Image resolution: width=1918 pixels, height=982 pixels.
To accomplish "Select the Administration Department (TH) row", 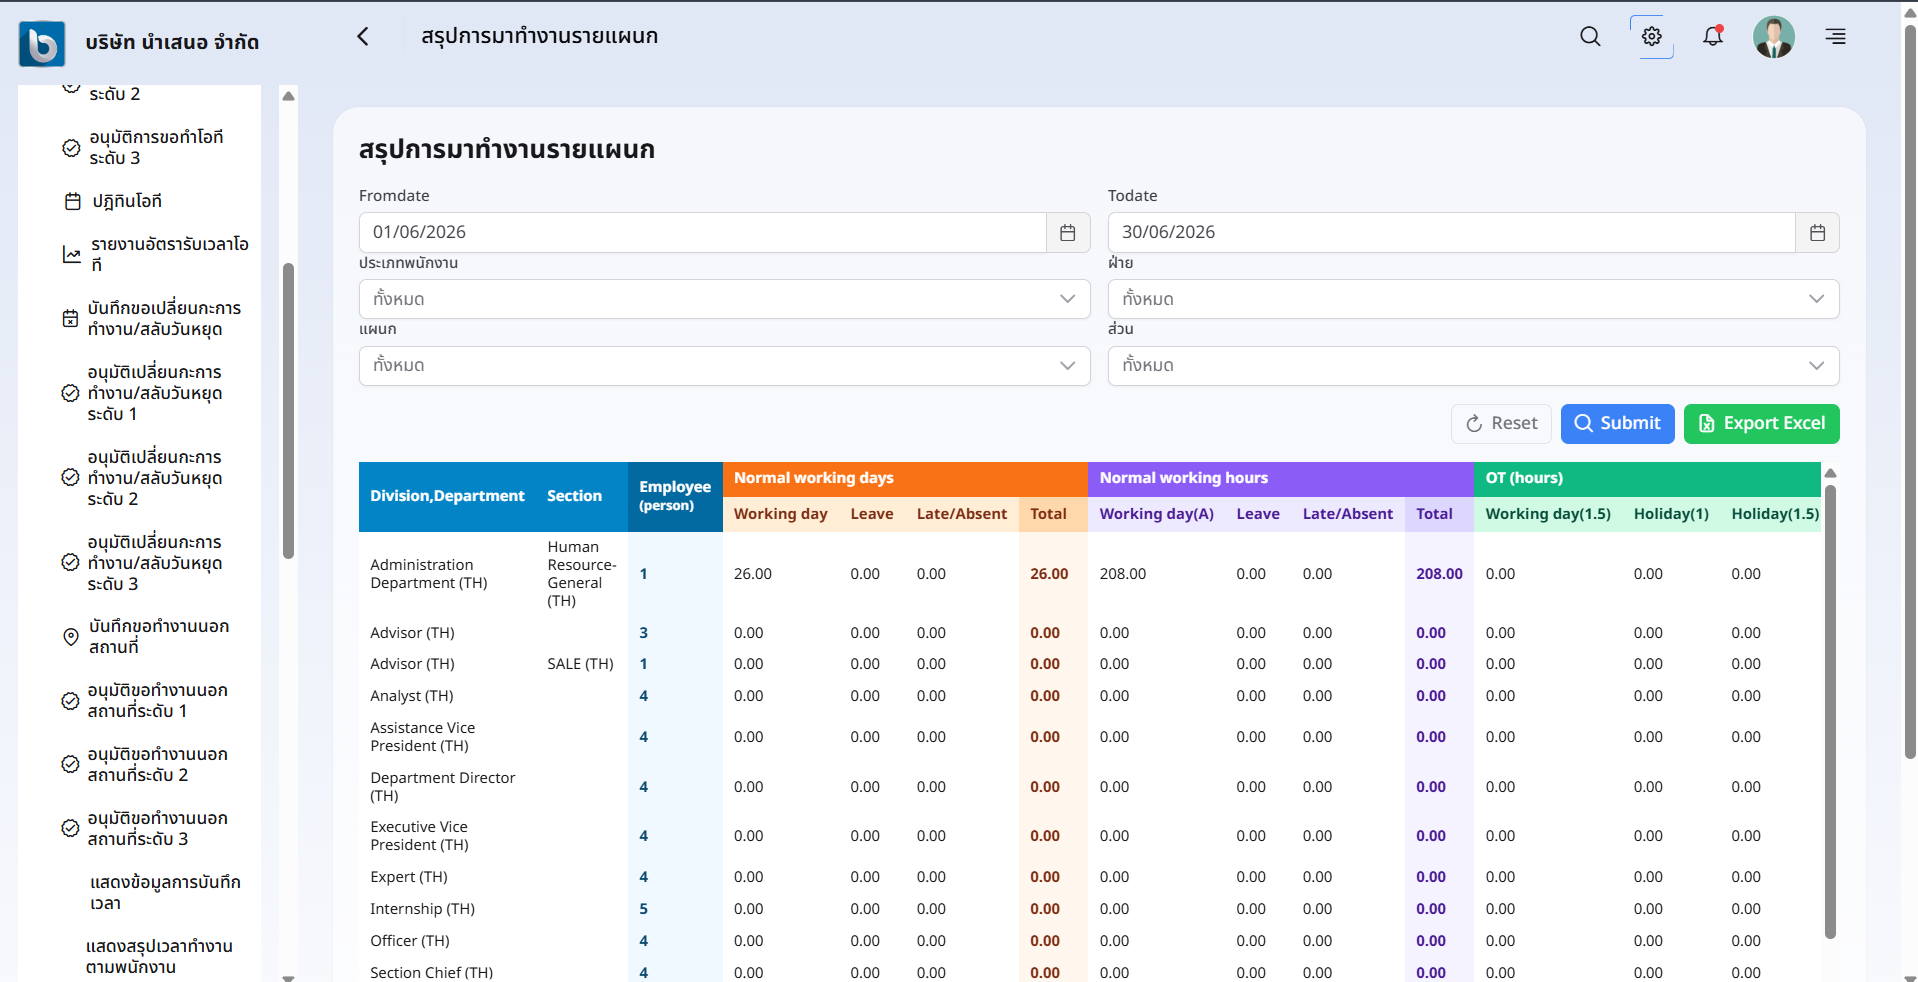I will coord(1090,574).
